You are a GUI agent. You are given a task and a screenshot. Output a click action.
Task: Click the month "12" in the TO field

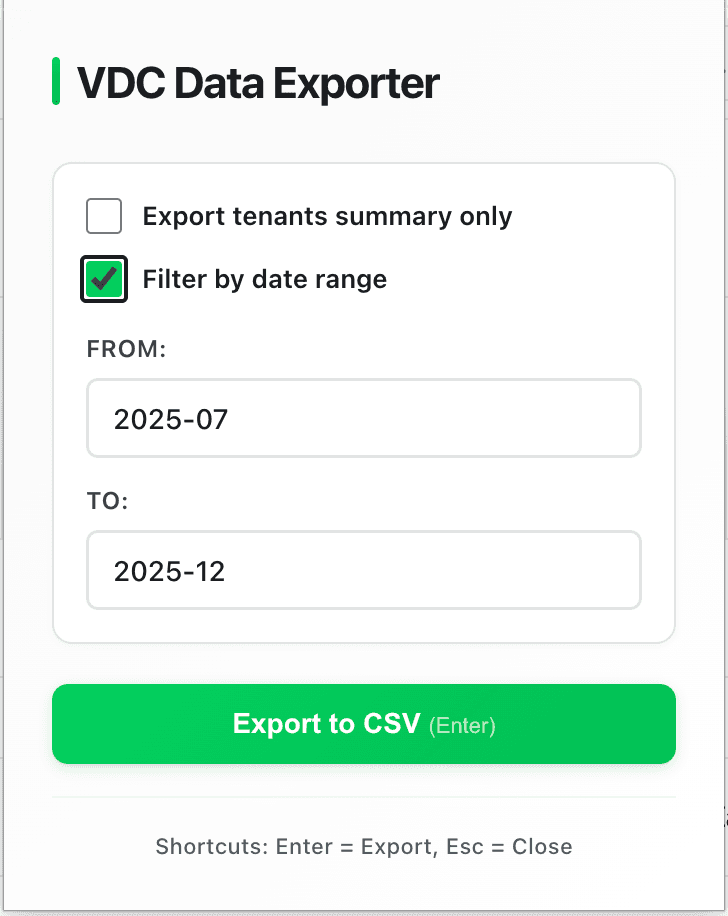pyautogui.click(x=211, y=570)
